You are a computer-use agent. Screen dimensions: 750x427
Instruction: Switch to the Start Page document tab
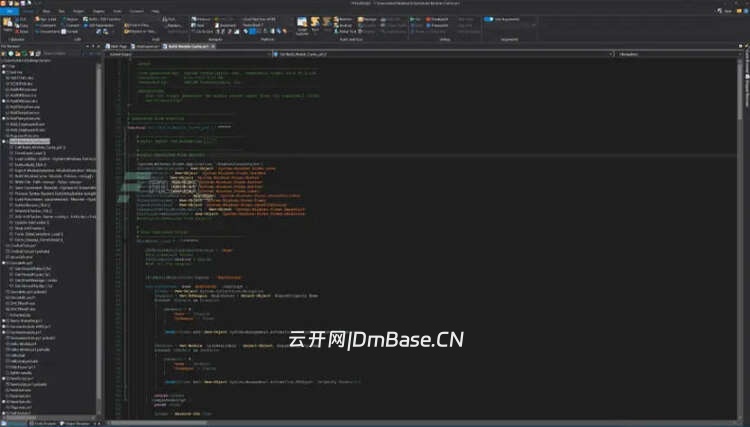point(116,46)
